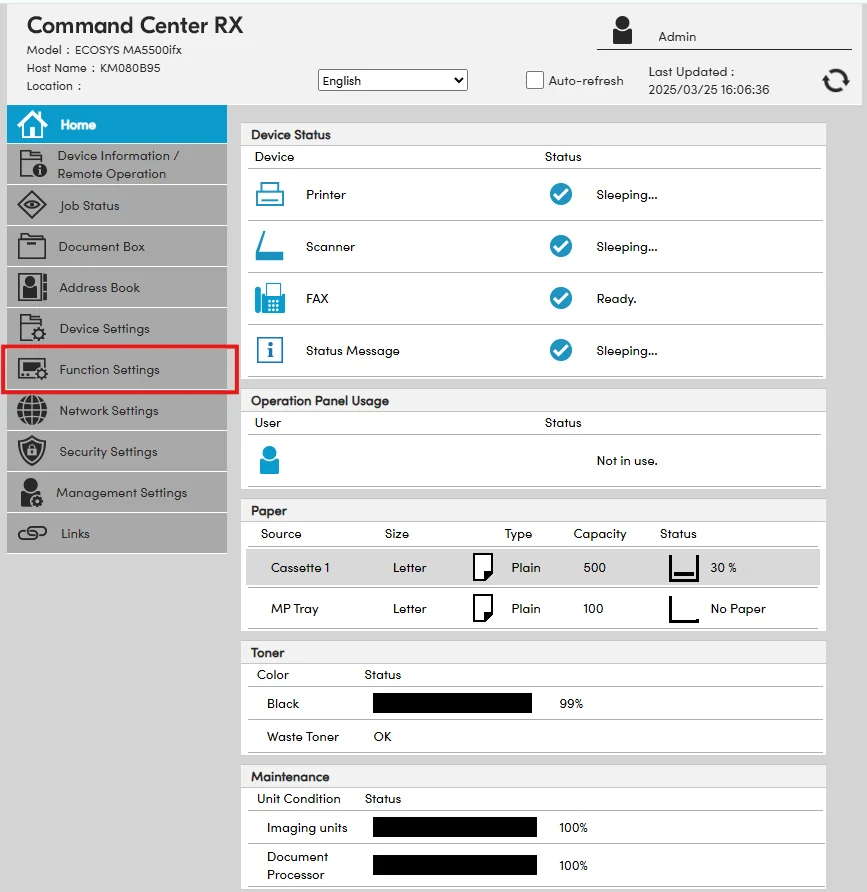
Task: Go to Management Settings
Action: tap(121, 493)
